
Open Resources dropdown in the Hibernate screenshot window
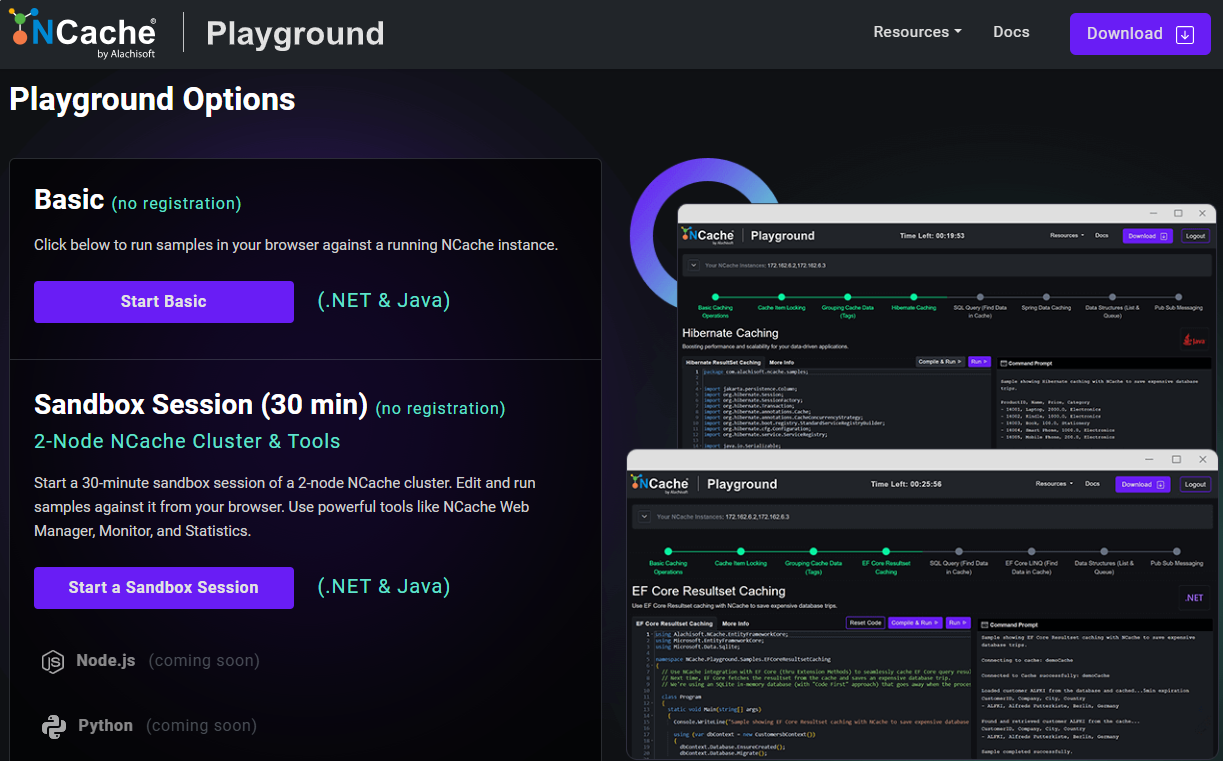click(1067, 235)
